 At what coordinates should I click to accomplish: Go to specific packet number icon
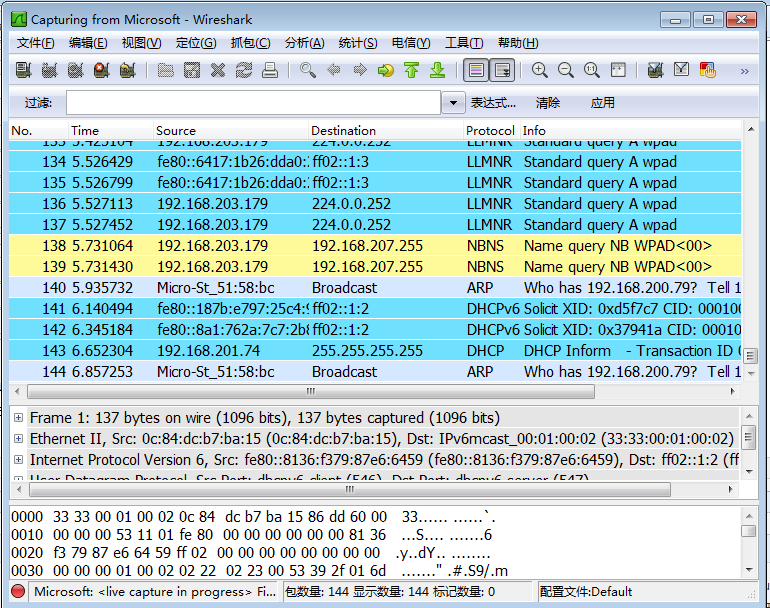(386, 70)
